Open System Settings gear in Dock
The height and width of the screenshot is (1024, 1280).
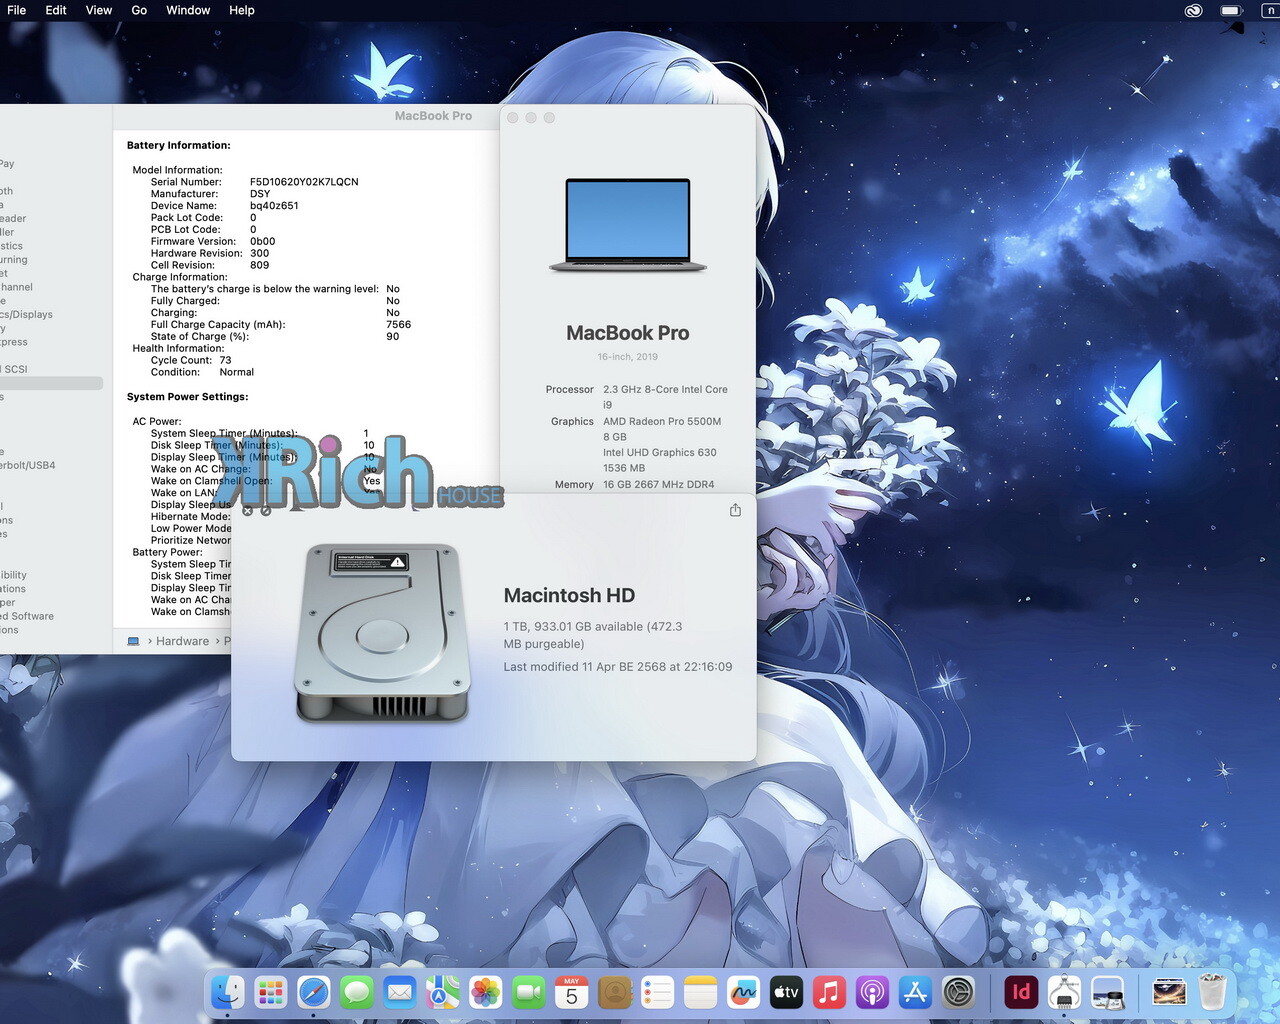(958, 993)
